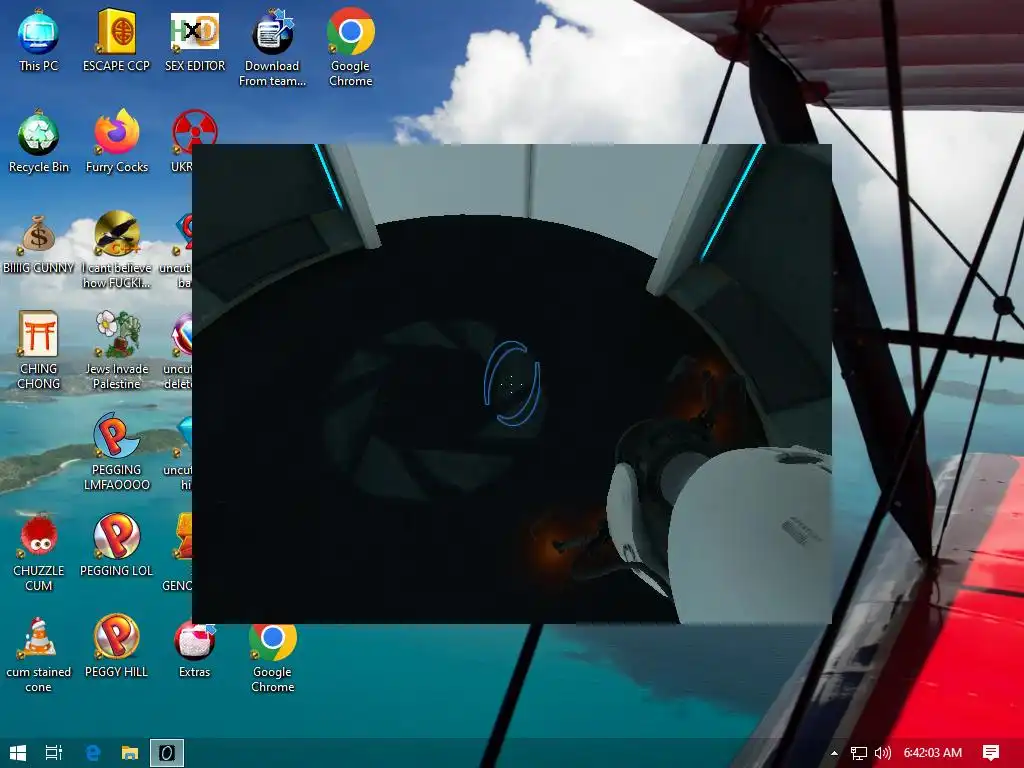The image size is (1024, 768).
Task: Launch Microsoft Edge from the taskbar
Action: click(93, 753)
